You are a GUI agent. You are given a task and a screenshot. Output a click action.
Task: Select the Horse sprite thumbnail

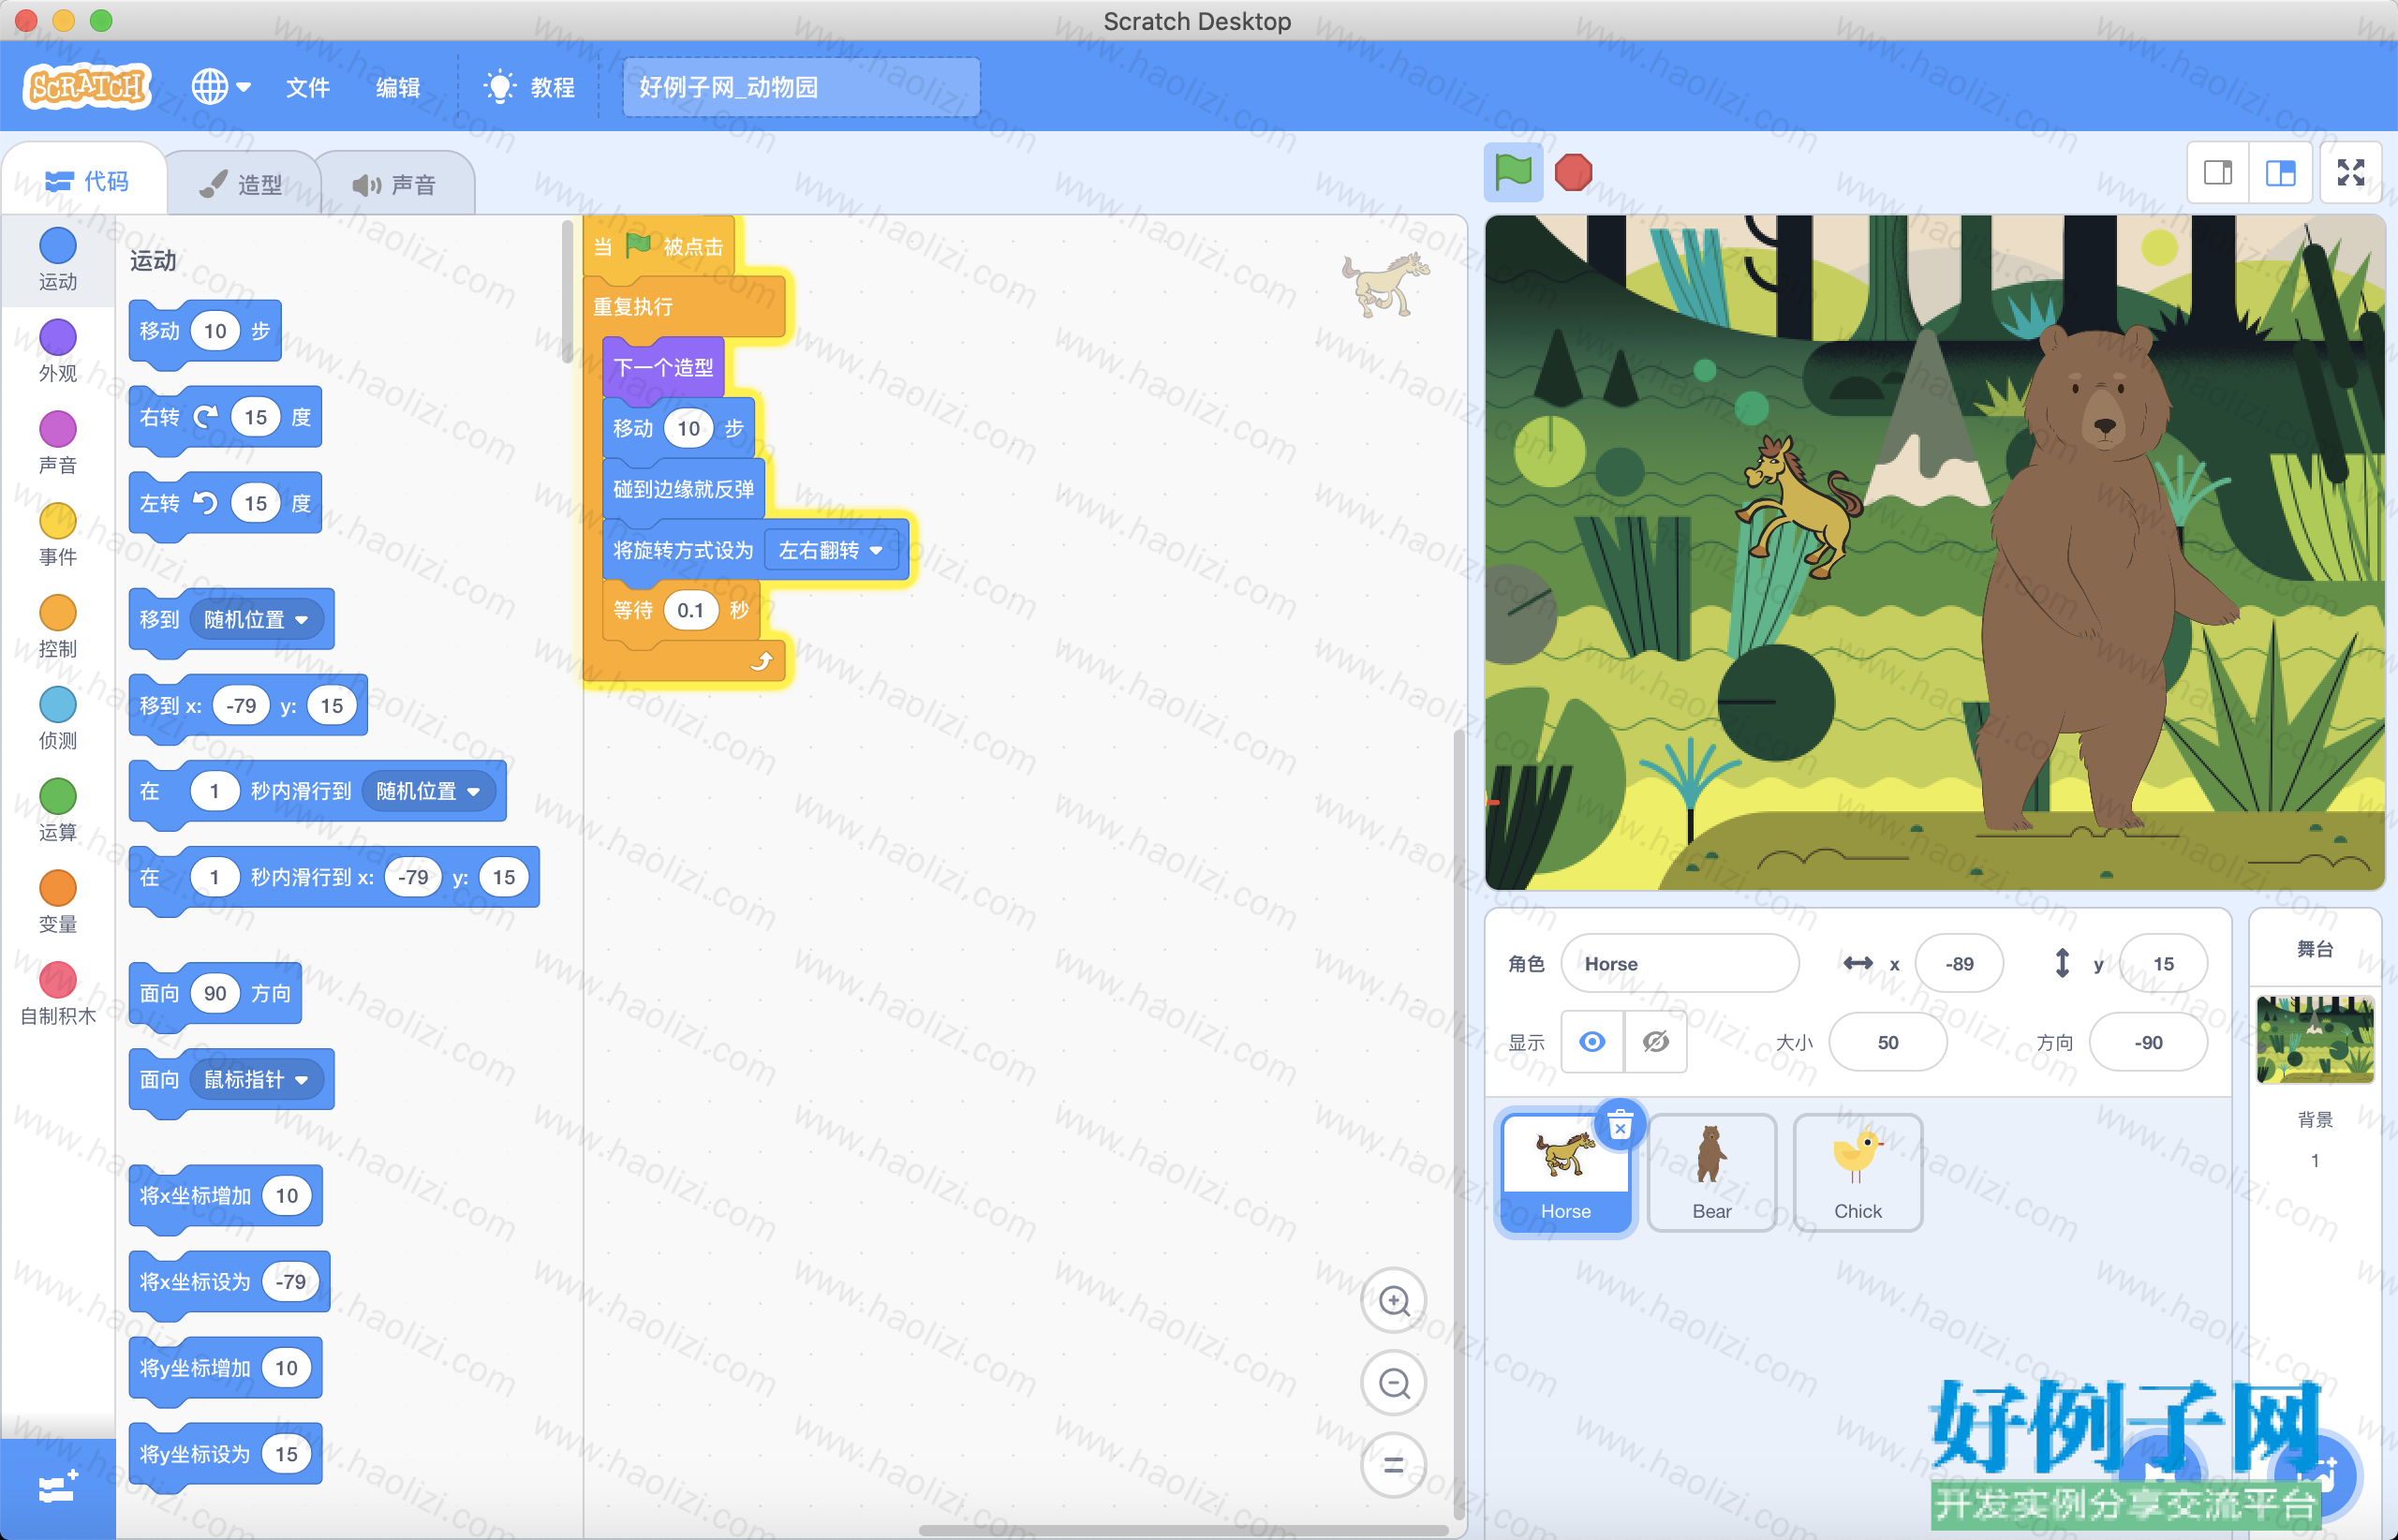[1565, 1172]
